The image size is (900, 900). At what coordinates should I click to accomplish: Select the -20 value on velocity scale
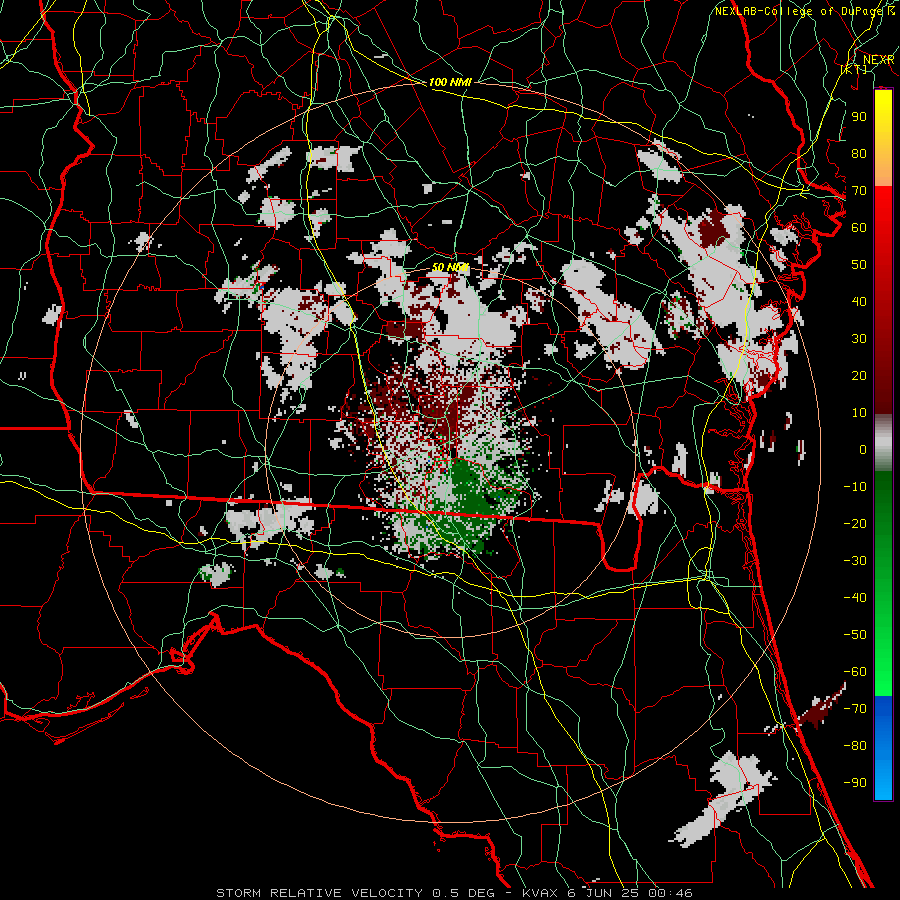coord(855,523)
